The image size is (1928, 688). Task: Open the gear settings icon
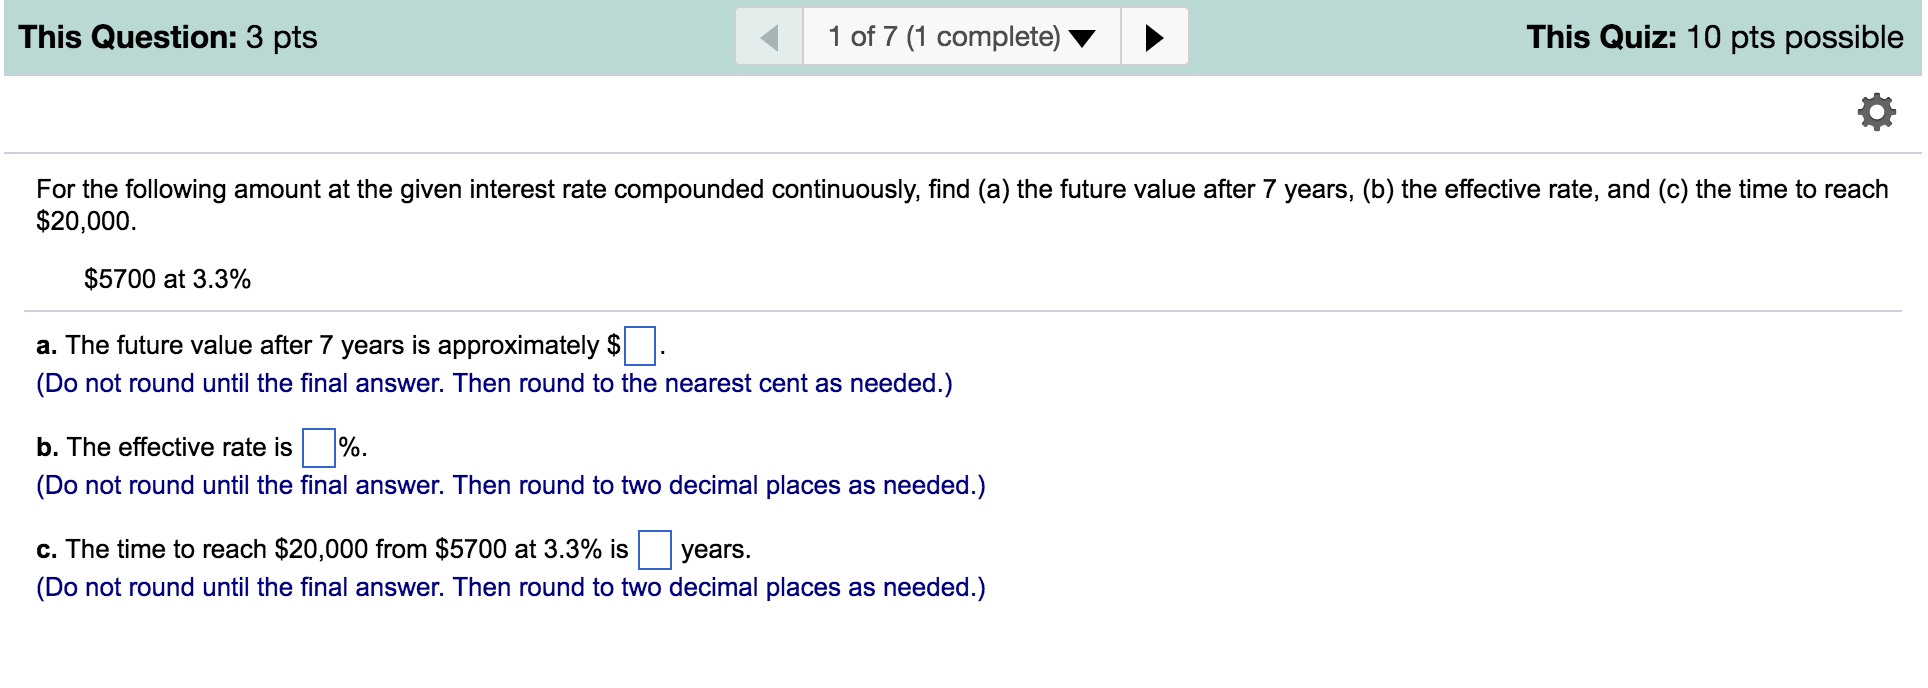pos(1876,112)
